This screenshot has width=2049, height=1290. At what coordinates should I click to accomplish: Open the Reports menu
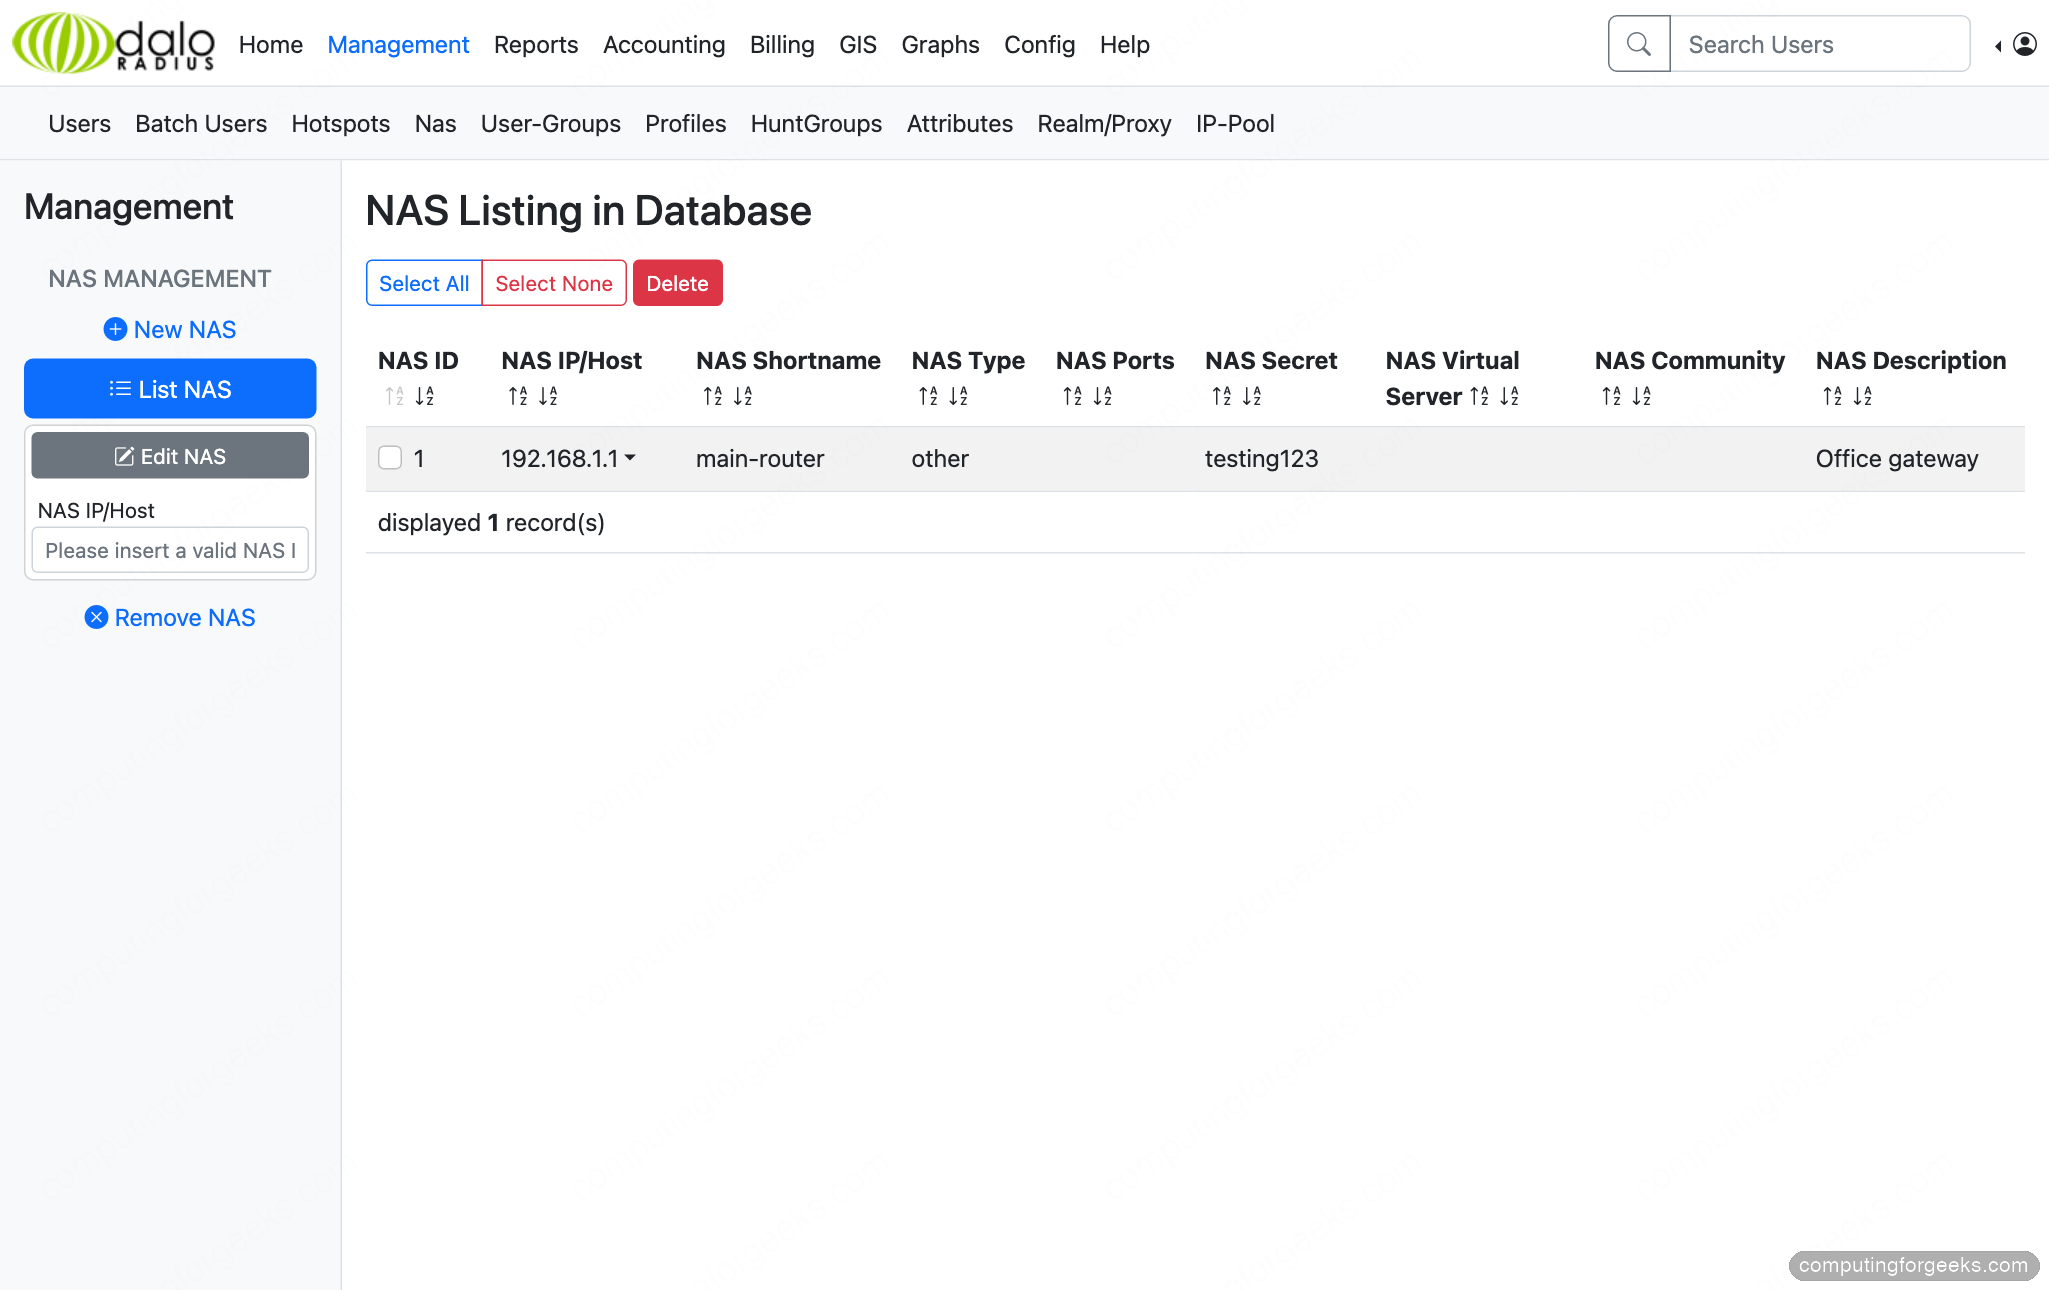tap(536, 45)
